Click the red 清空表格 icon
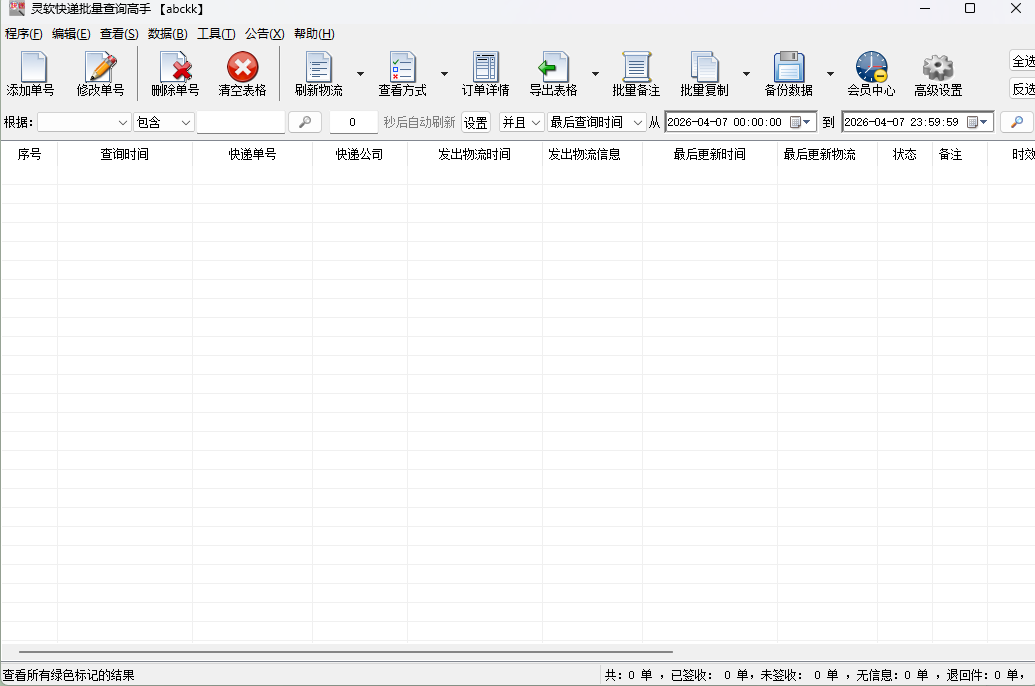The image size is (1035, 686). pos(242,68)
